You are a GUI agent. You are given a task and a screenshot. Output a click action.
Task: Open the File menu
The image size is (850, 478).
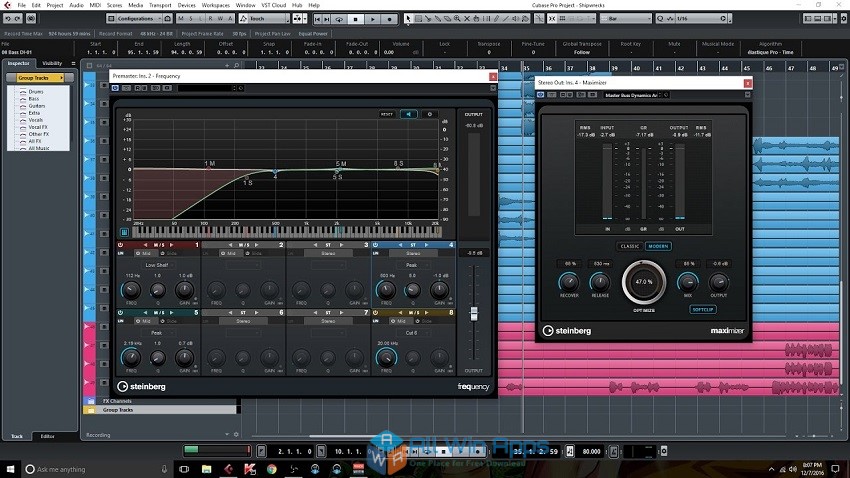click(x=22, y=5)
